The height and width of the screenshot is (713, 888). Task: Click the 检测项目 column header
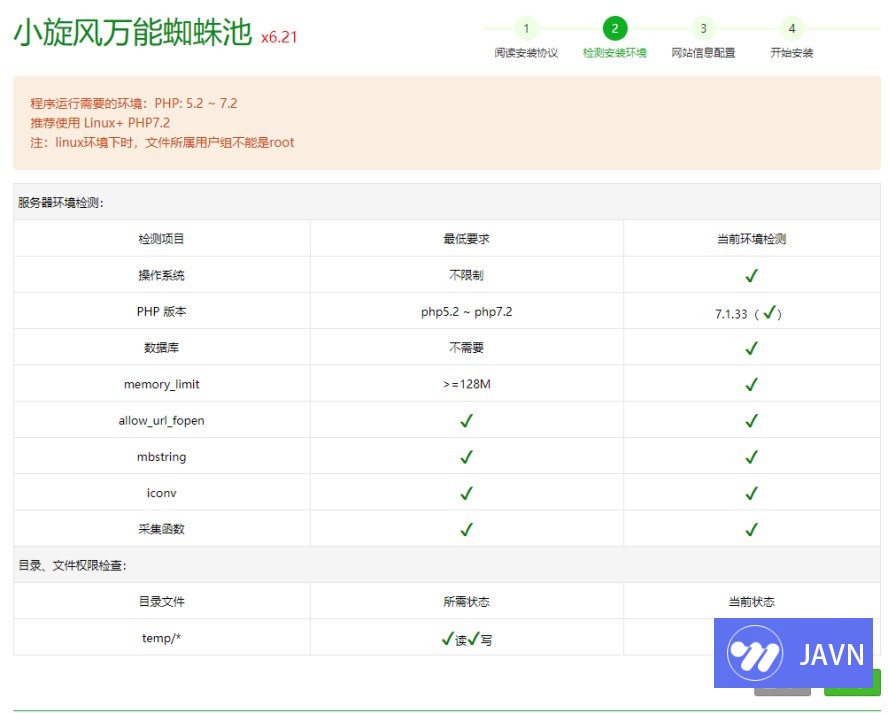click(x=161, y=239)
